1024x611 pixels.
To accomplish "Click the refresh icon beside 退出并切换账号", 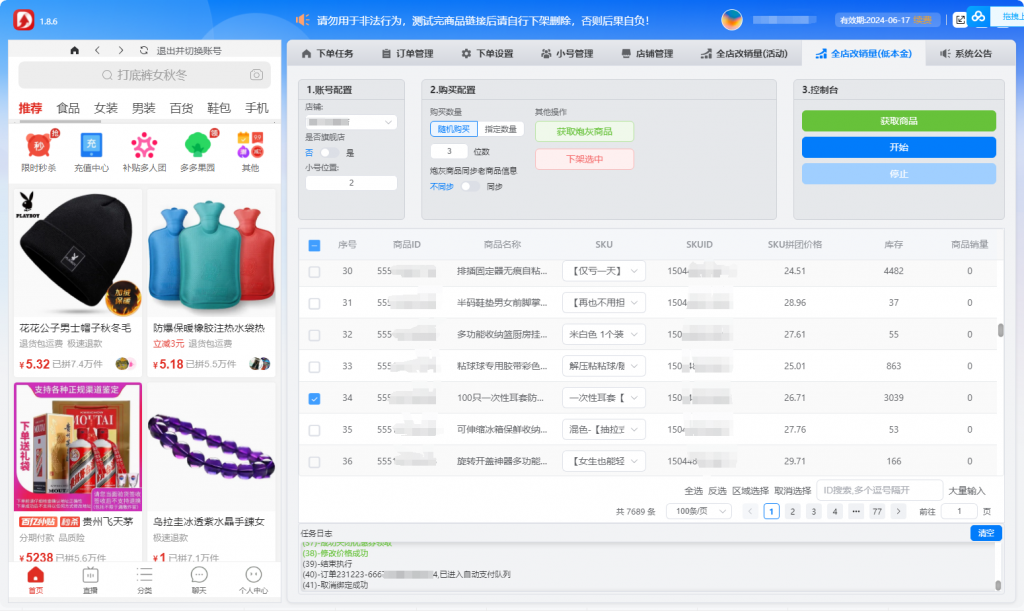I will click(x=144, y=50).
